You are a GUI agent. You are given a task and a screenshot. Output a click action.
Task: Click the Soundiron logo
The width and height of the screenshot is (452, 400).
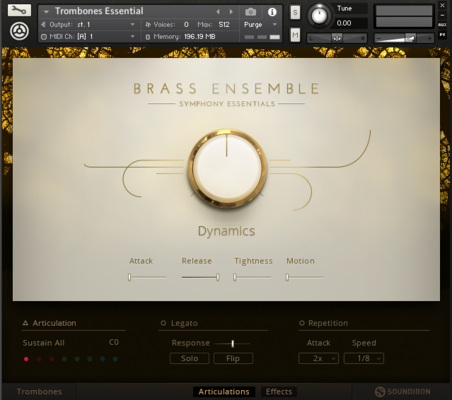403,391
